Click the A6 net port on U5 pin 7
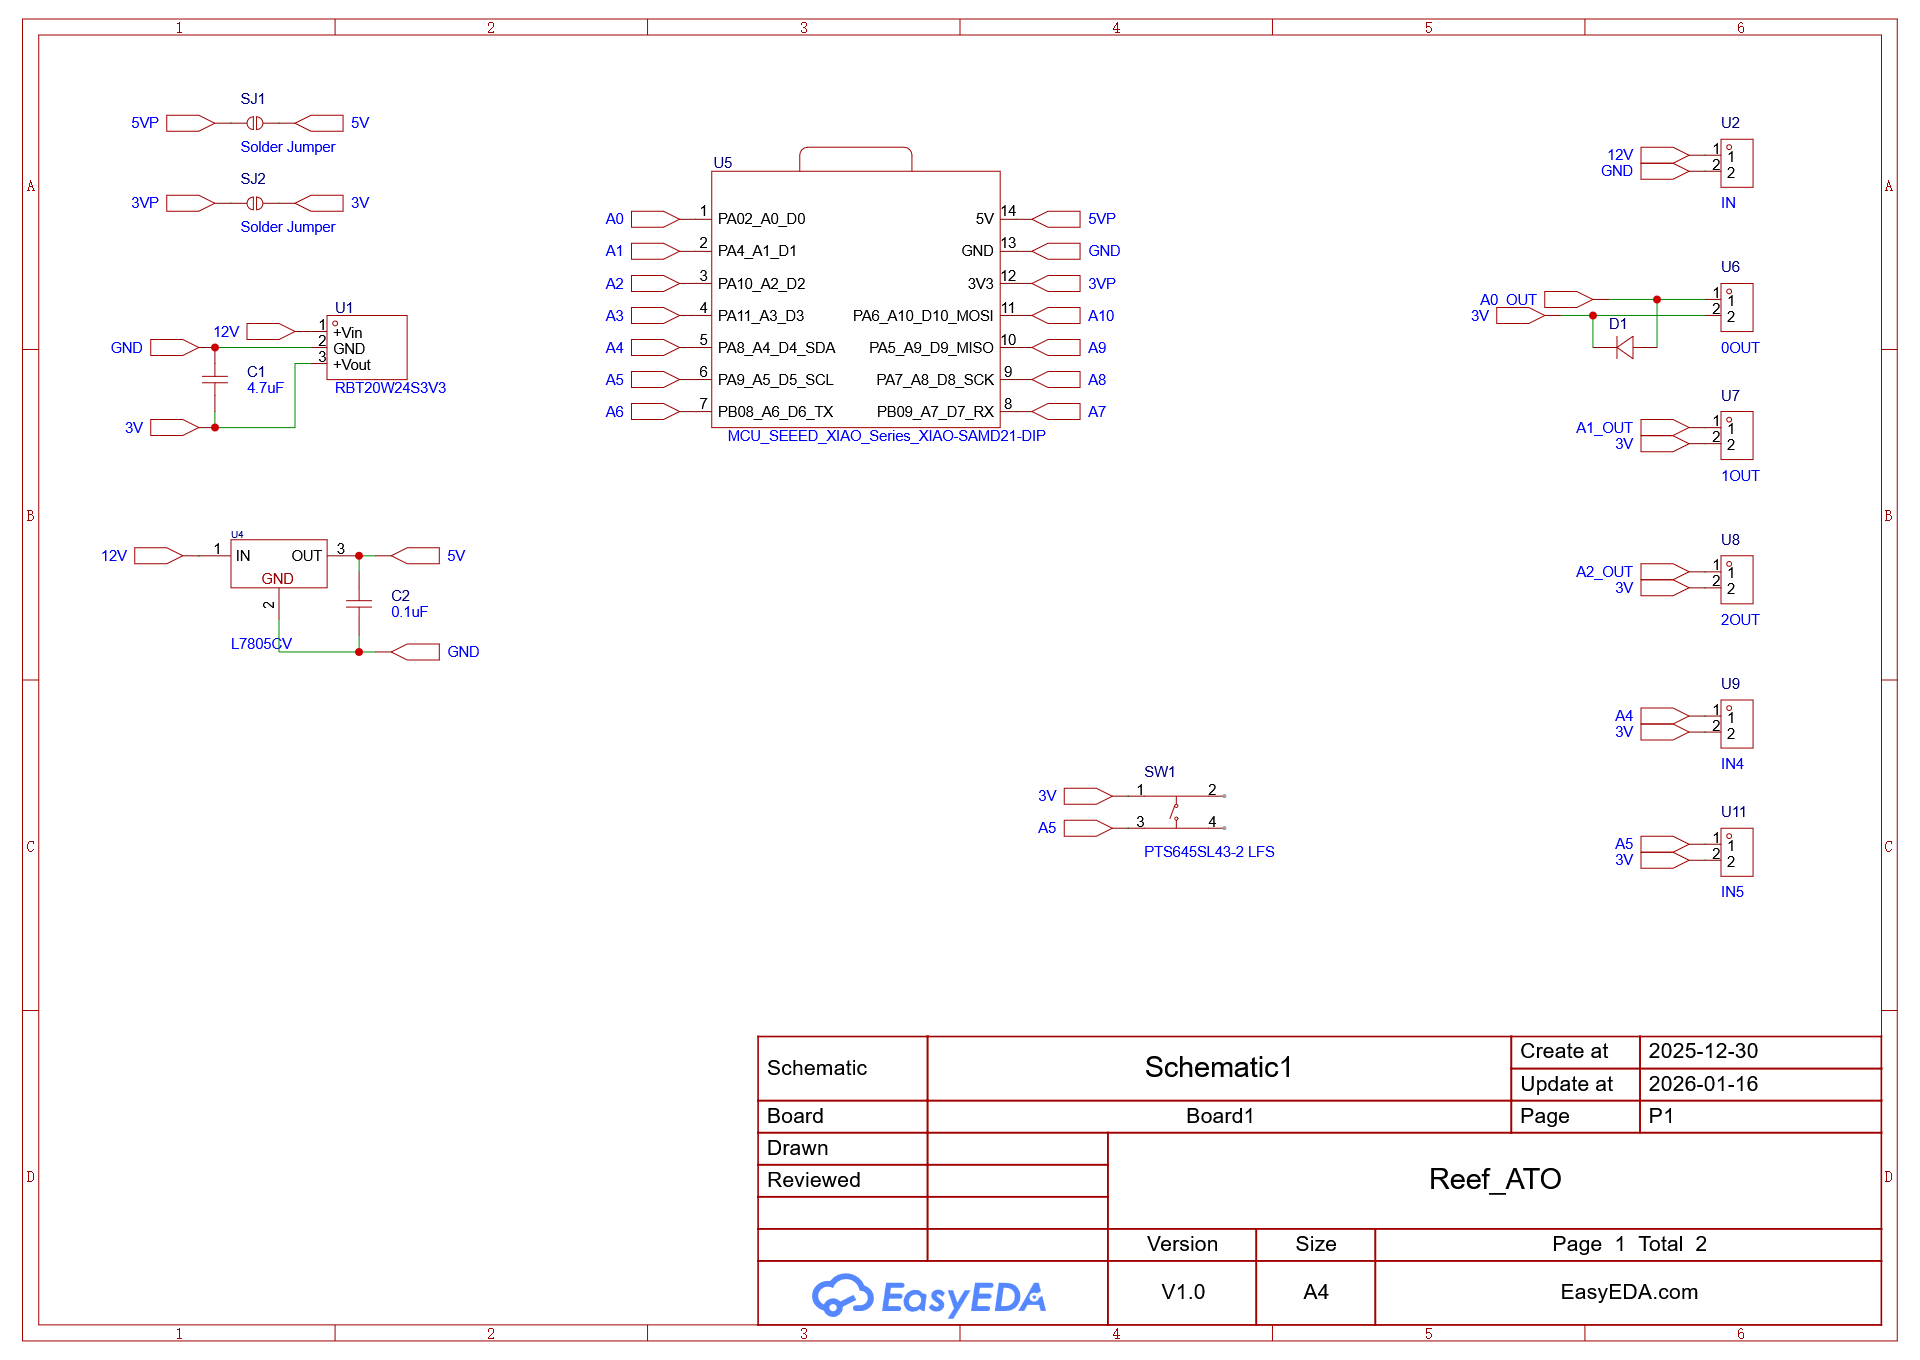Image resolution: width=1920 pixels, height=1360 pixels. point(655,411)
